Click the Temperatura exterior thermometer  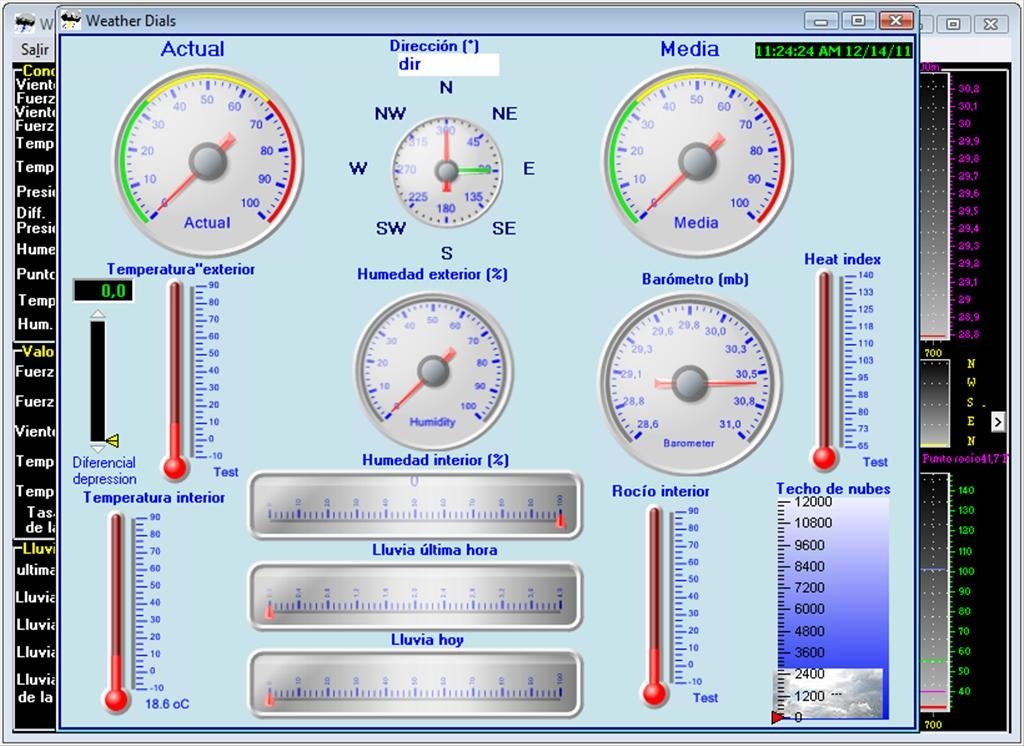coord(175,381)
